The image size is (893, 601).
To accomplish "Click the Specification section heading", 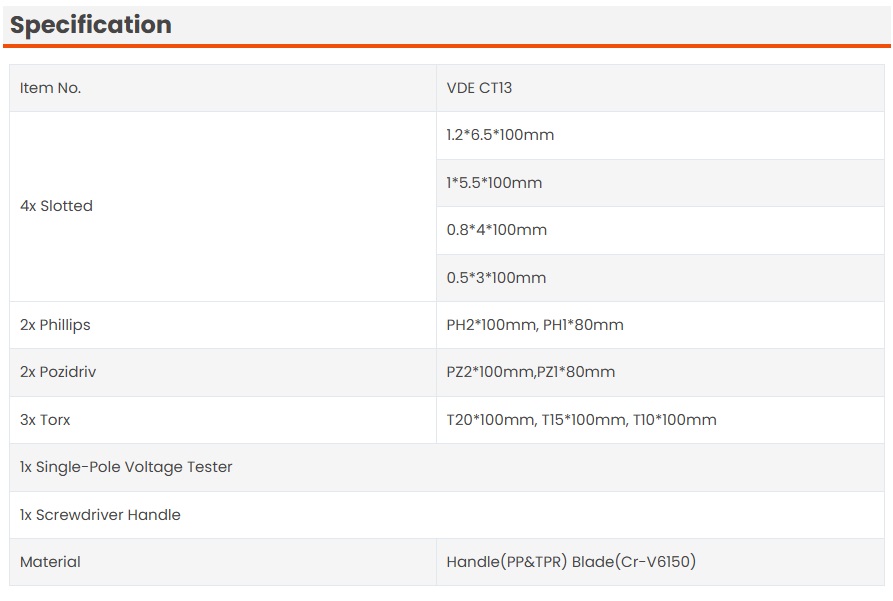I will coord(91,25).
